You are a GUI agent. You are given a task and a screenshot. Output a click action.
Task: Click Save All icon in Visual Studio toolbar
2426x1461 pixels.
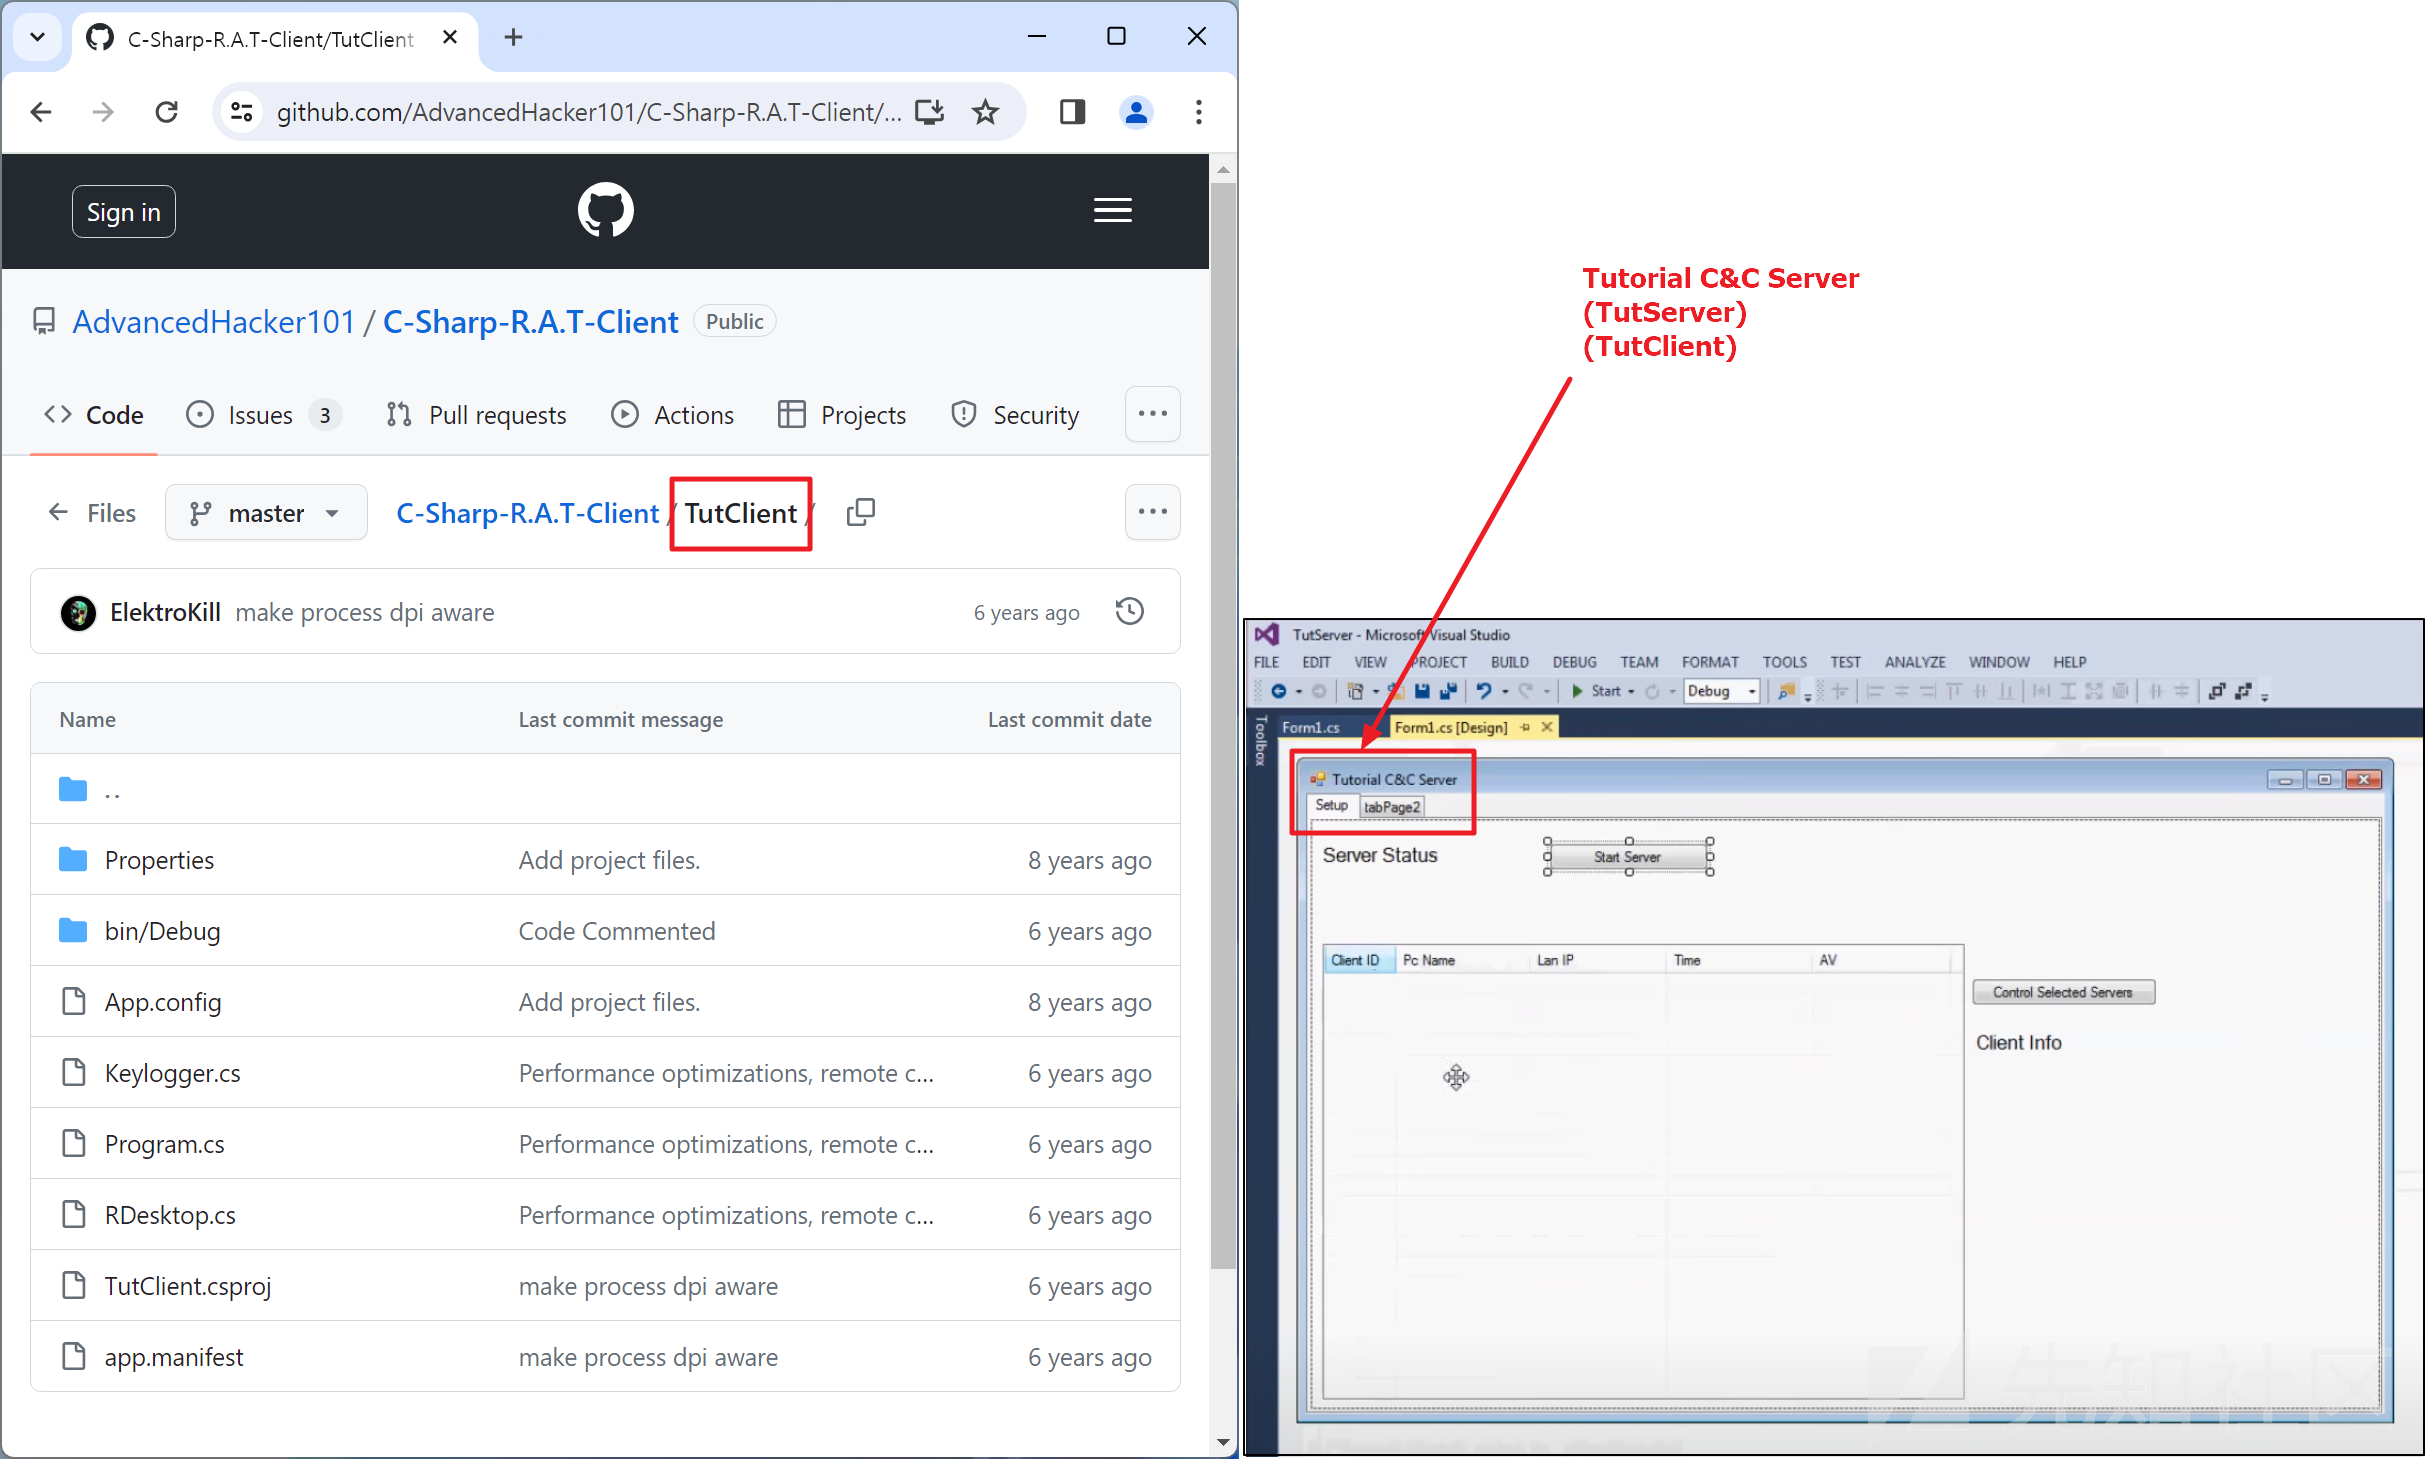[x=1447, y=691]
